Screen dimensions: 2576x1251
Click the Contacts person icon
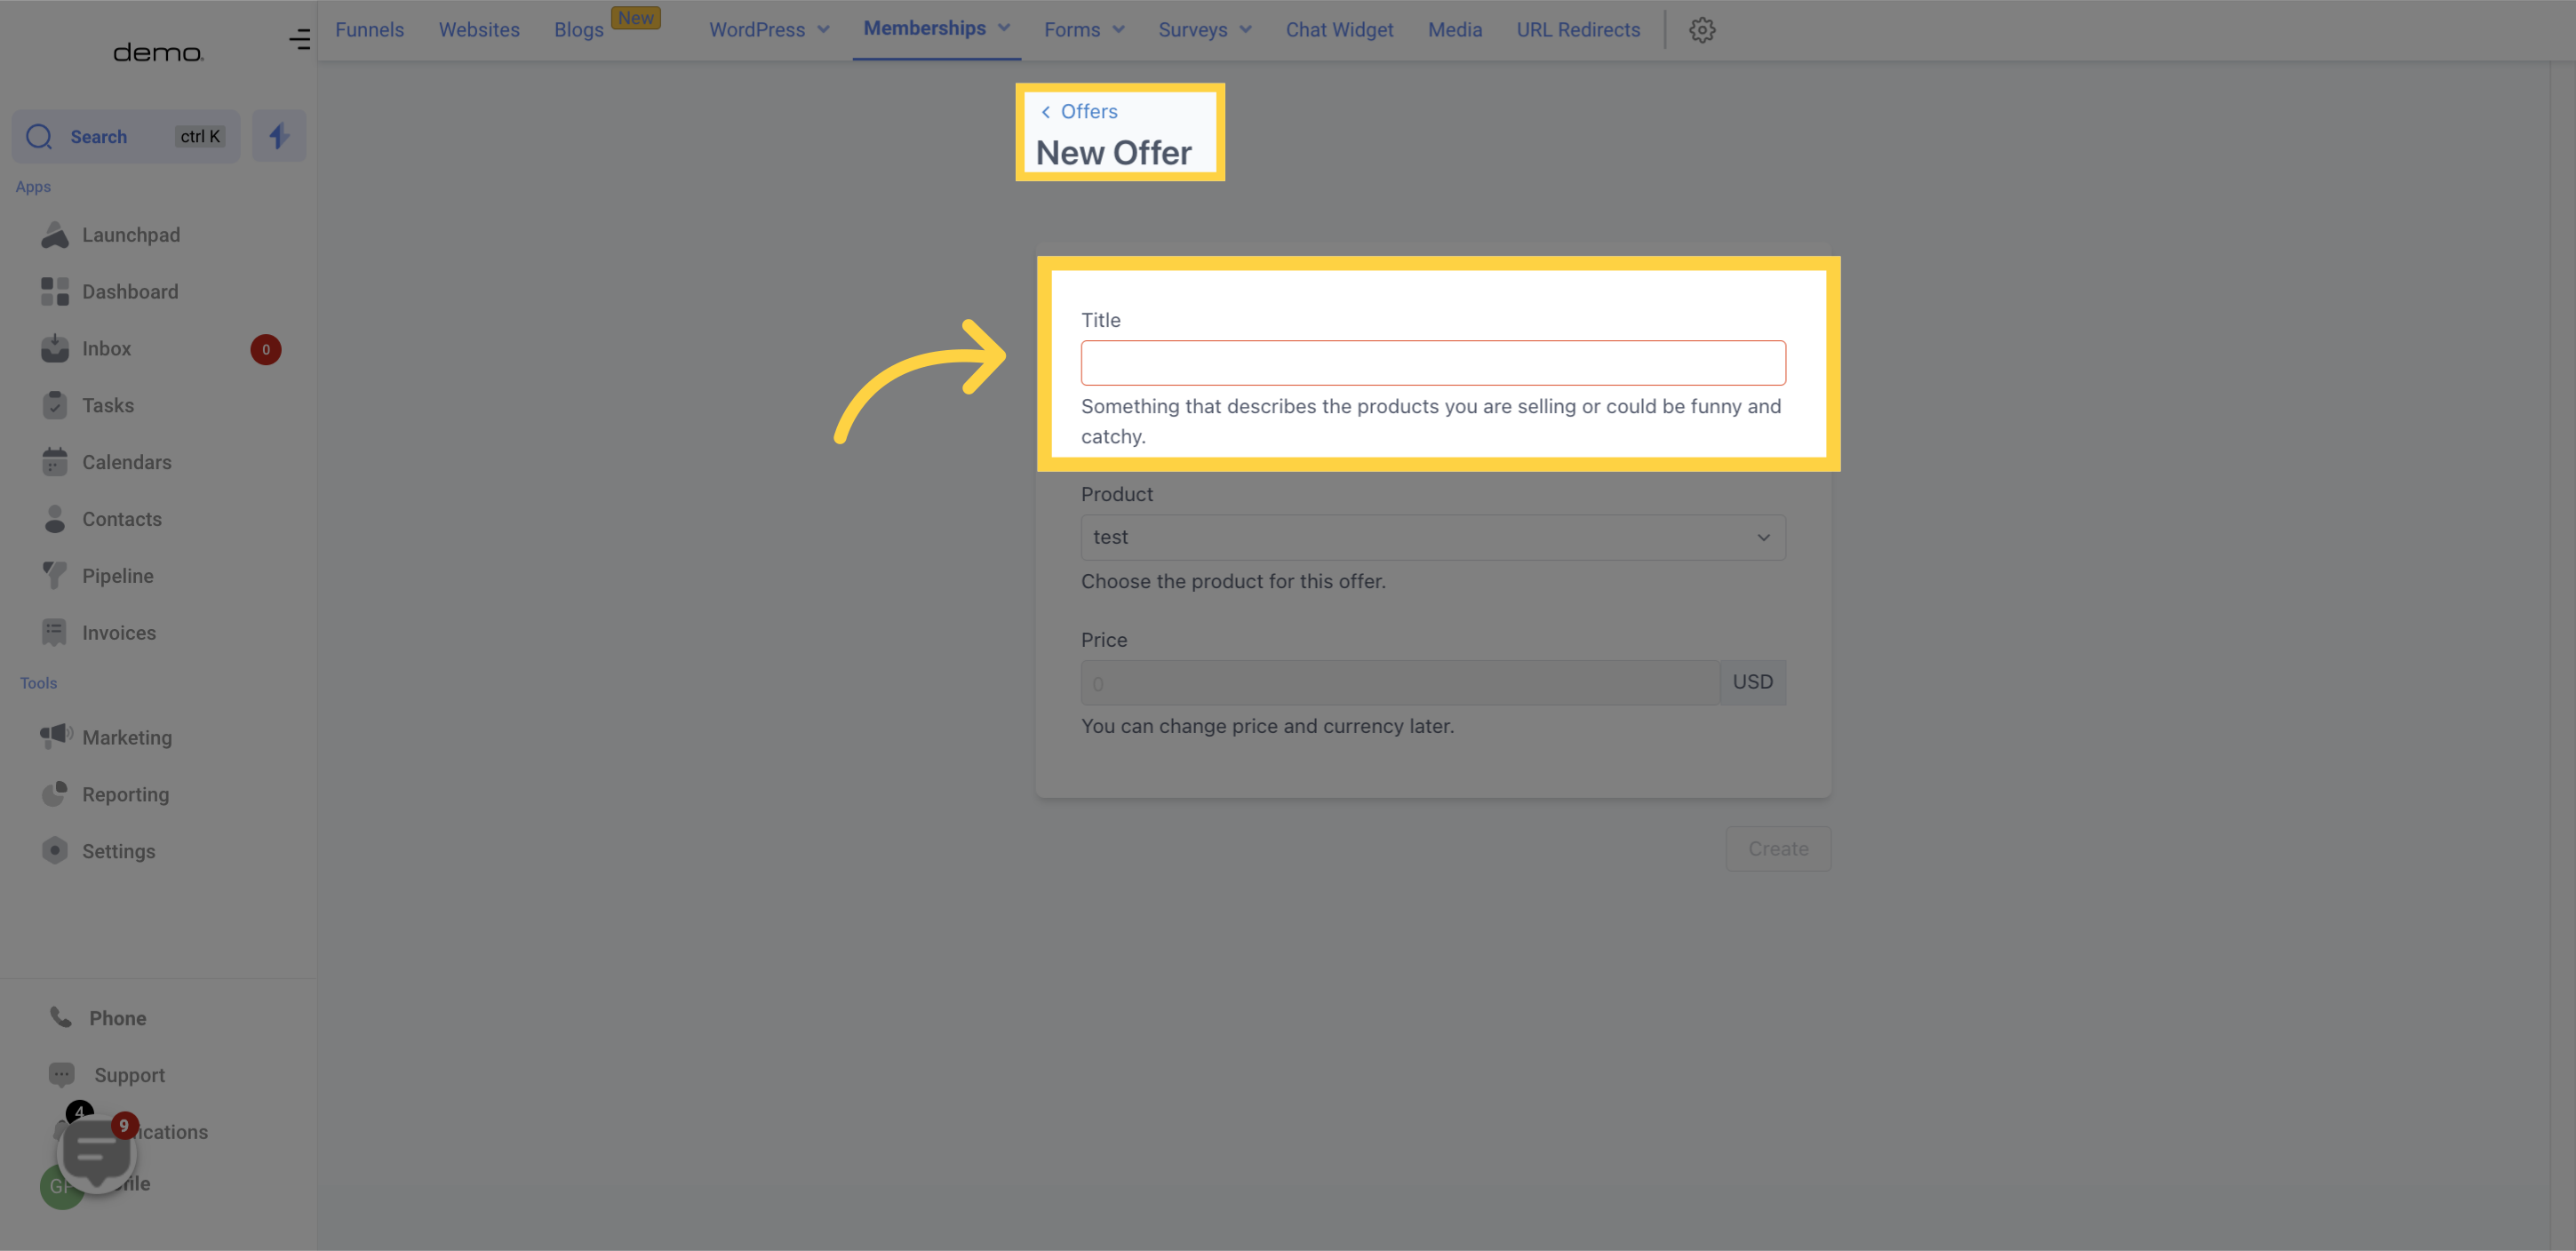pyautogui.click(x=55, y=519)
